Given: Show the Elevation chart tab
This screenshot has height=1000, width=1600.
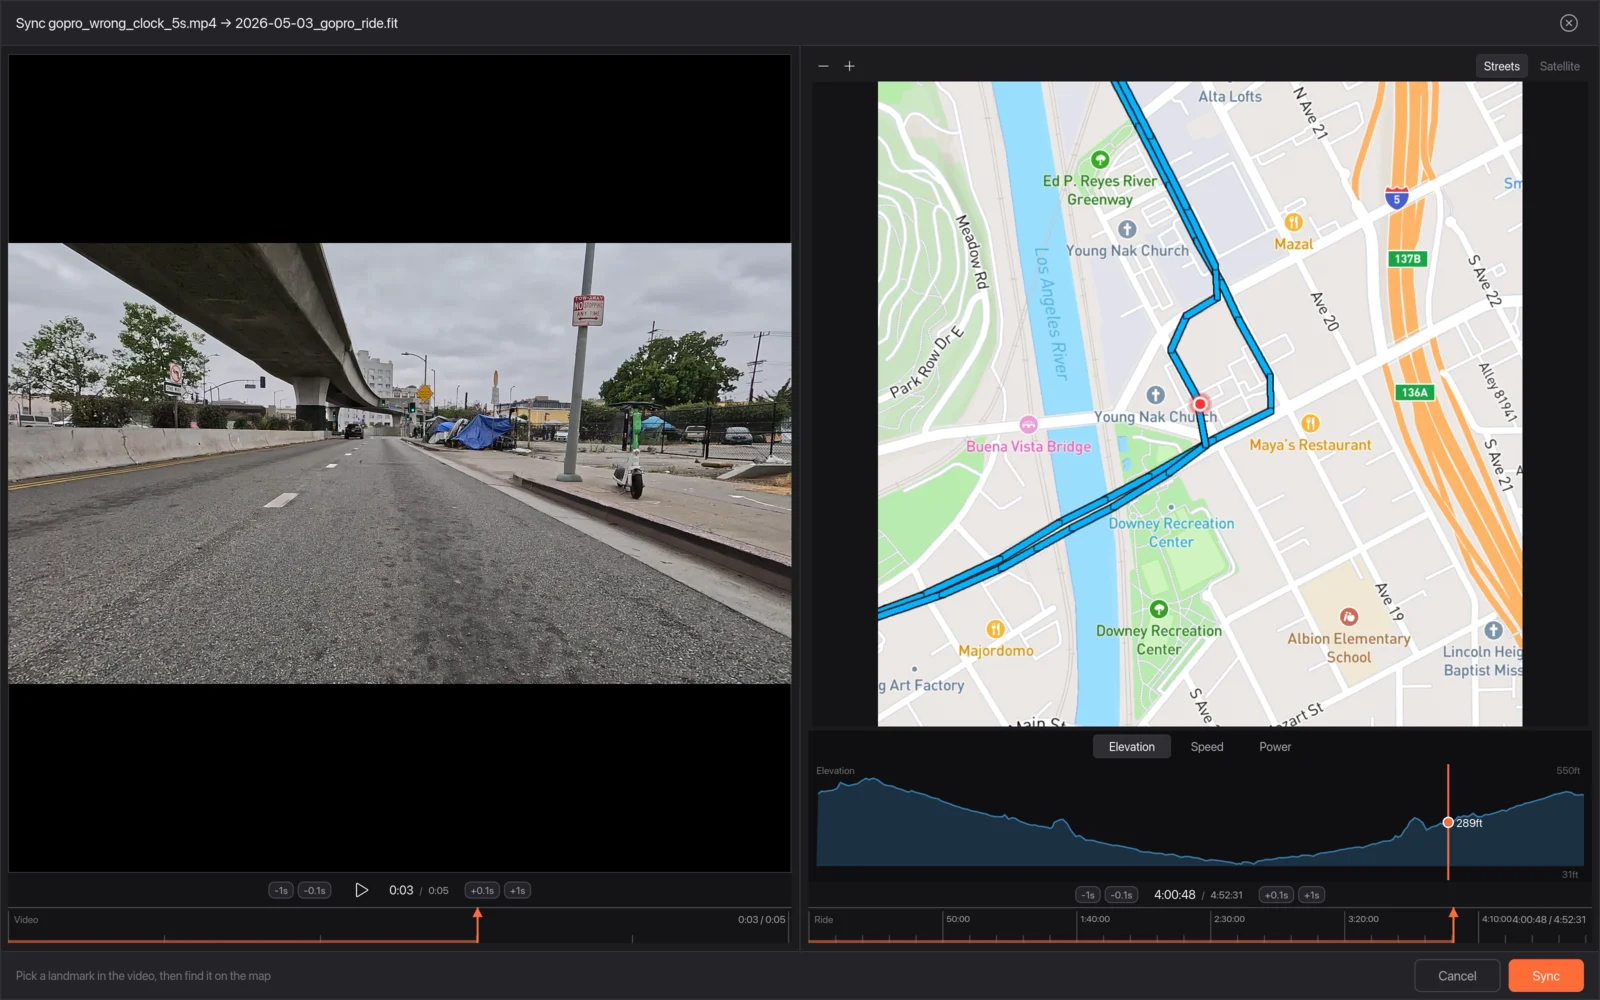Looking at the screenshot, I should [1131, 747].
